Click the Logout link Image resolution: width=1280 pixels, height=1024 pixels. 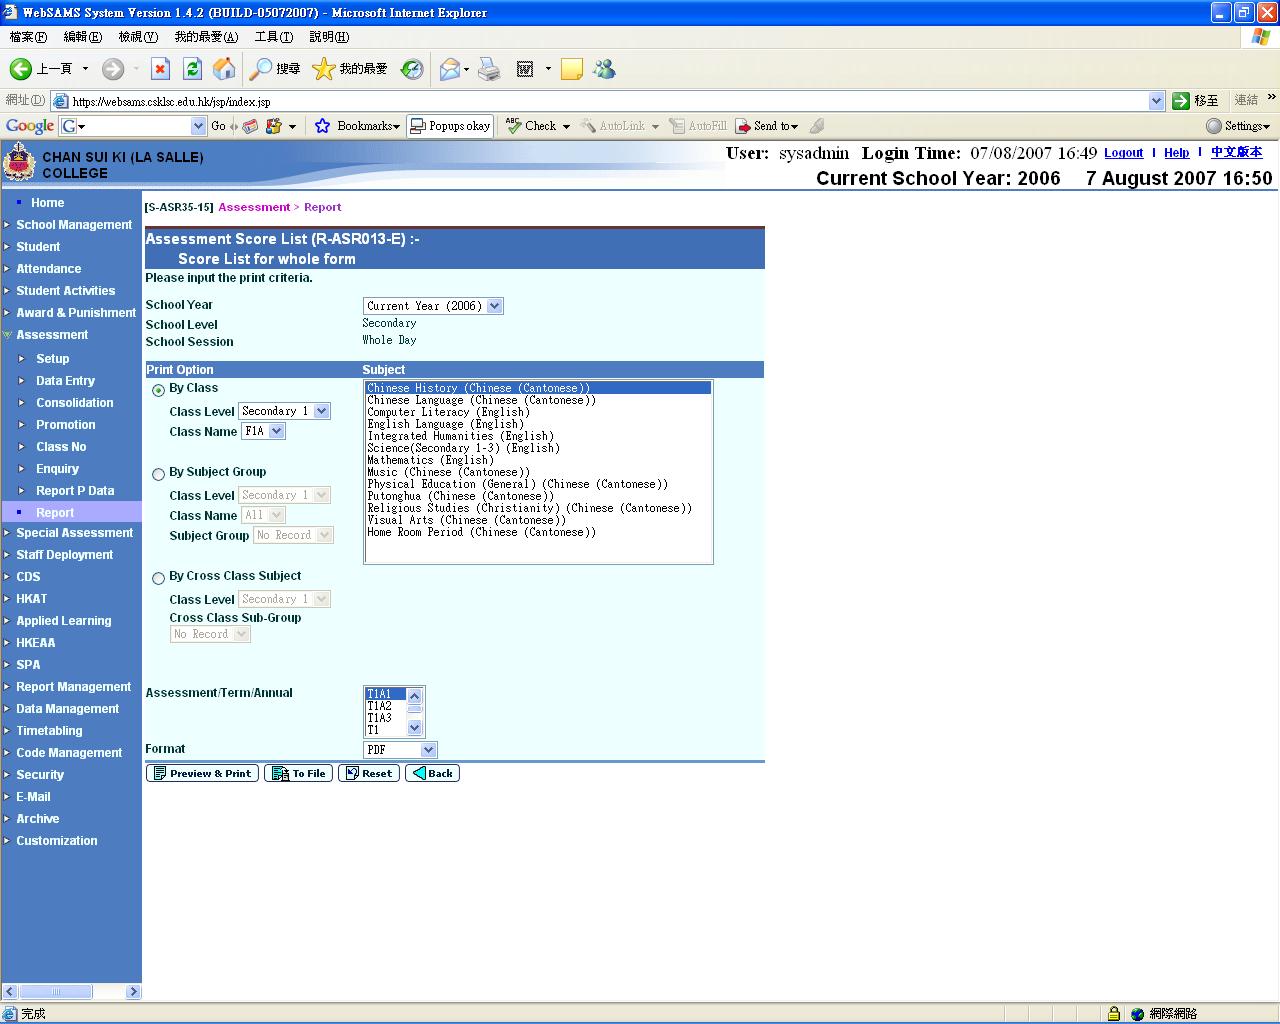(x=1123, y=152)
